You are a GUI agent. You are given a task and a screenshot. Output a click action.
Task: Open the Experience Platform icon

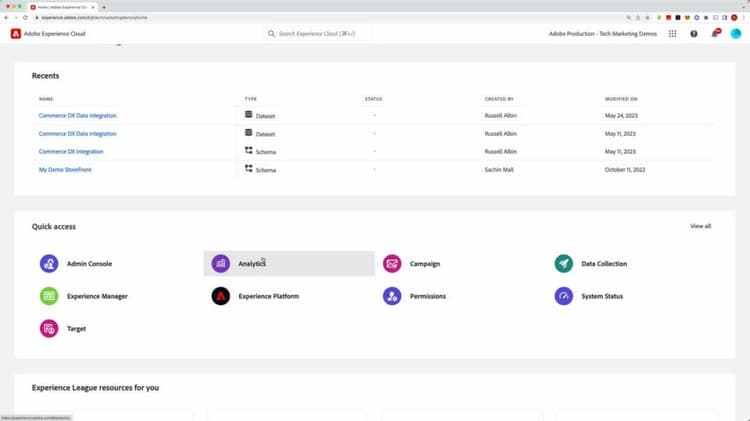point(221,296)
